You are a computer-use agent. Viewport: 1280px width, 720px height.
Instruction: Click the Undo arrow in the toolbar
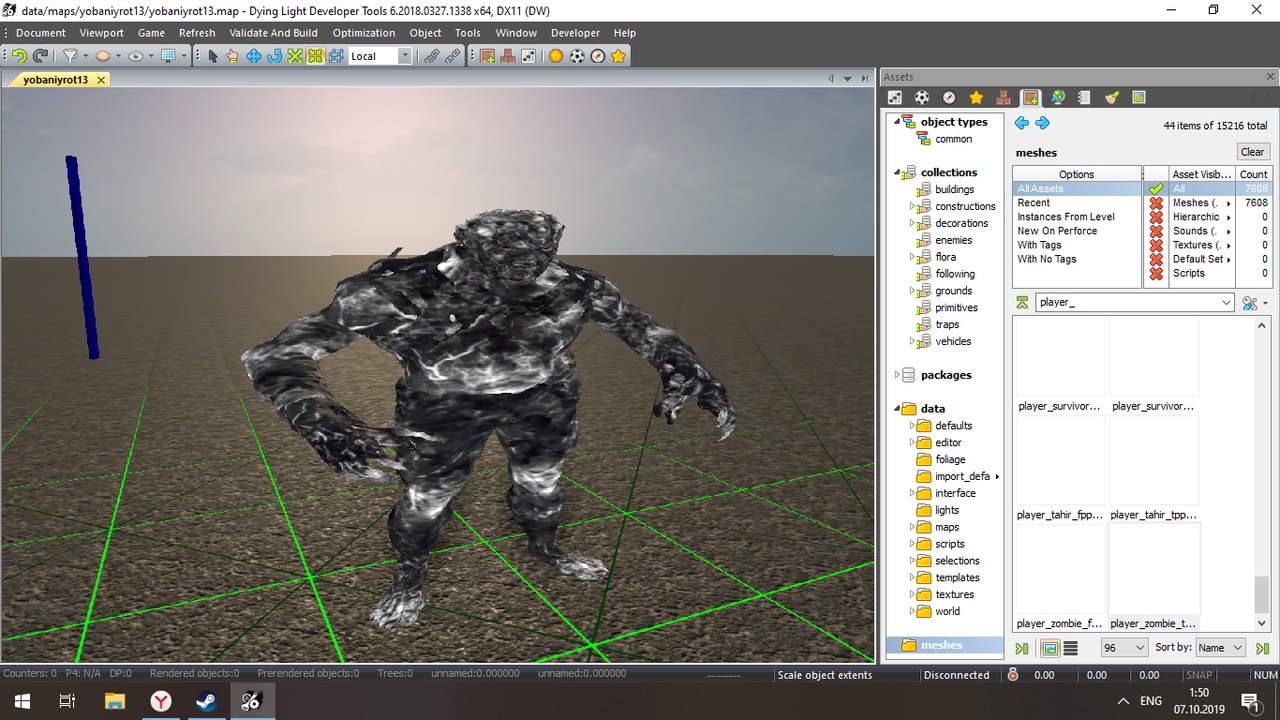tap(19, 57)
